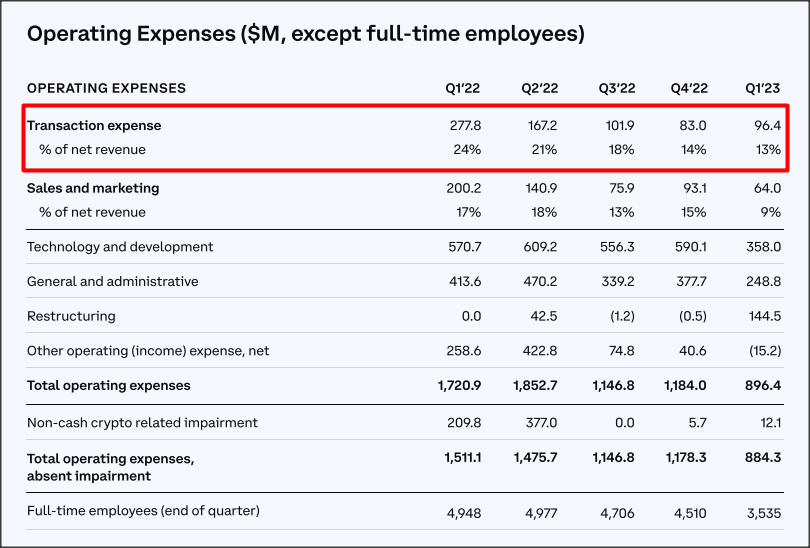Click Other operating (income) expense, net

(x=148, y=351)
